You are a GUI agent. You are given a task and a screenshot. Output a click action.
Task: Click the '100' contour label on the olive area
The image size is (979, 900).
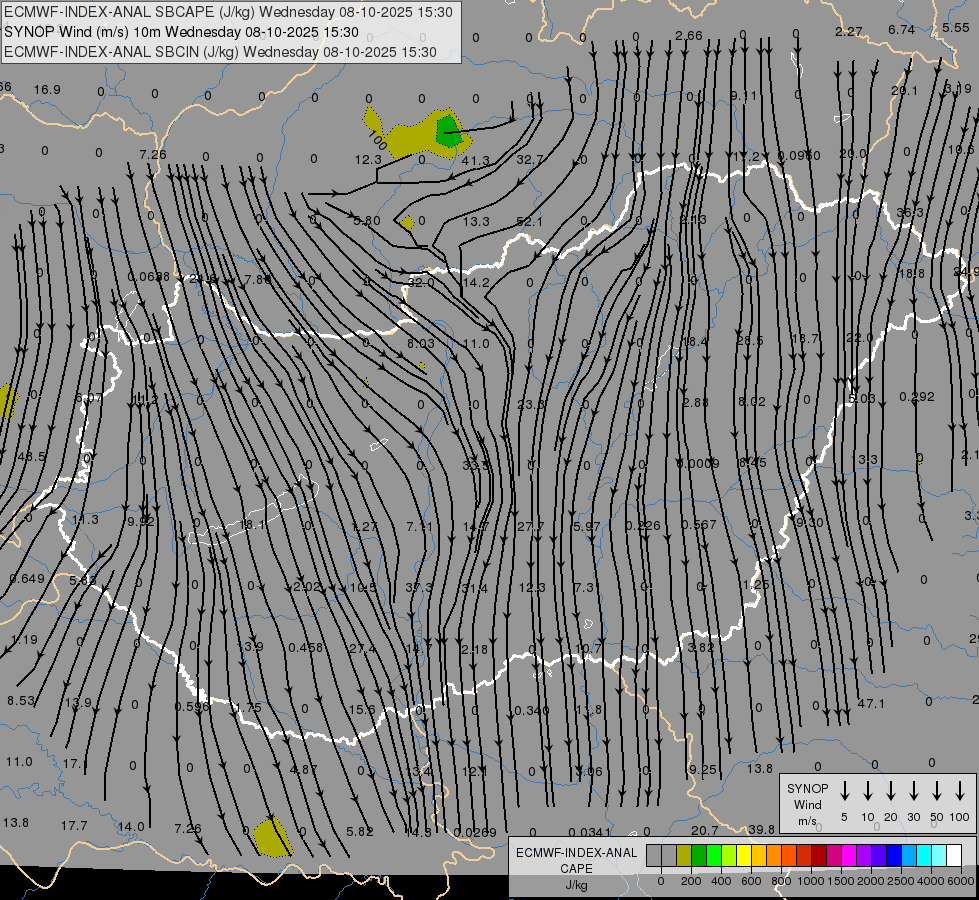(x=377, y=139)
